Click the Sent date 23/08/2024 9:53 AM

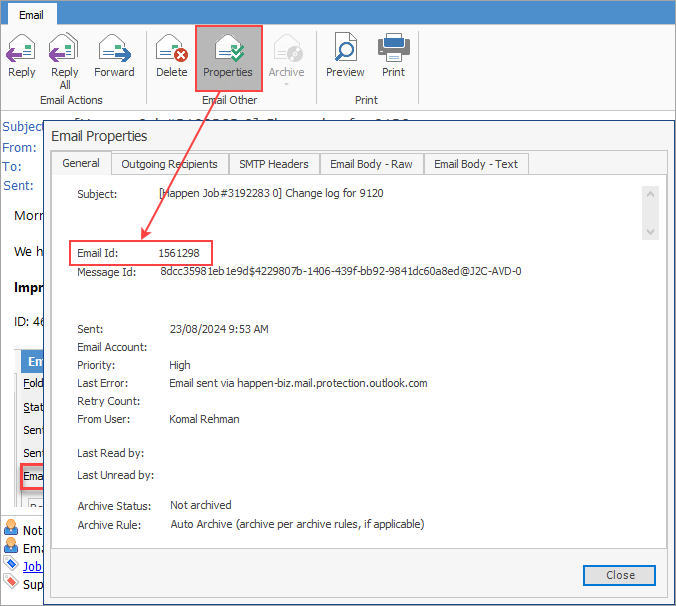pyautogui.click(x=219, y=329)
